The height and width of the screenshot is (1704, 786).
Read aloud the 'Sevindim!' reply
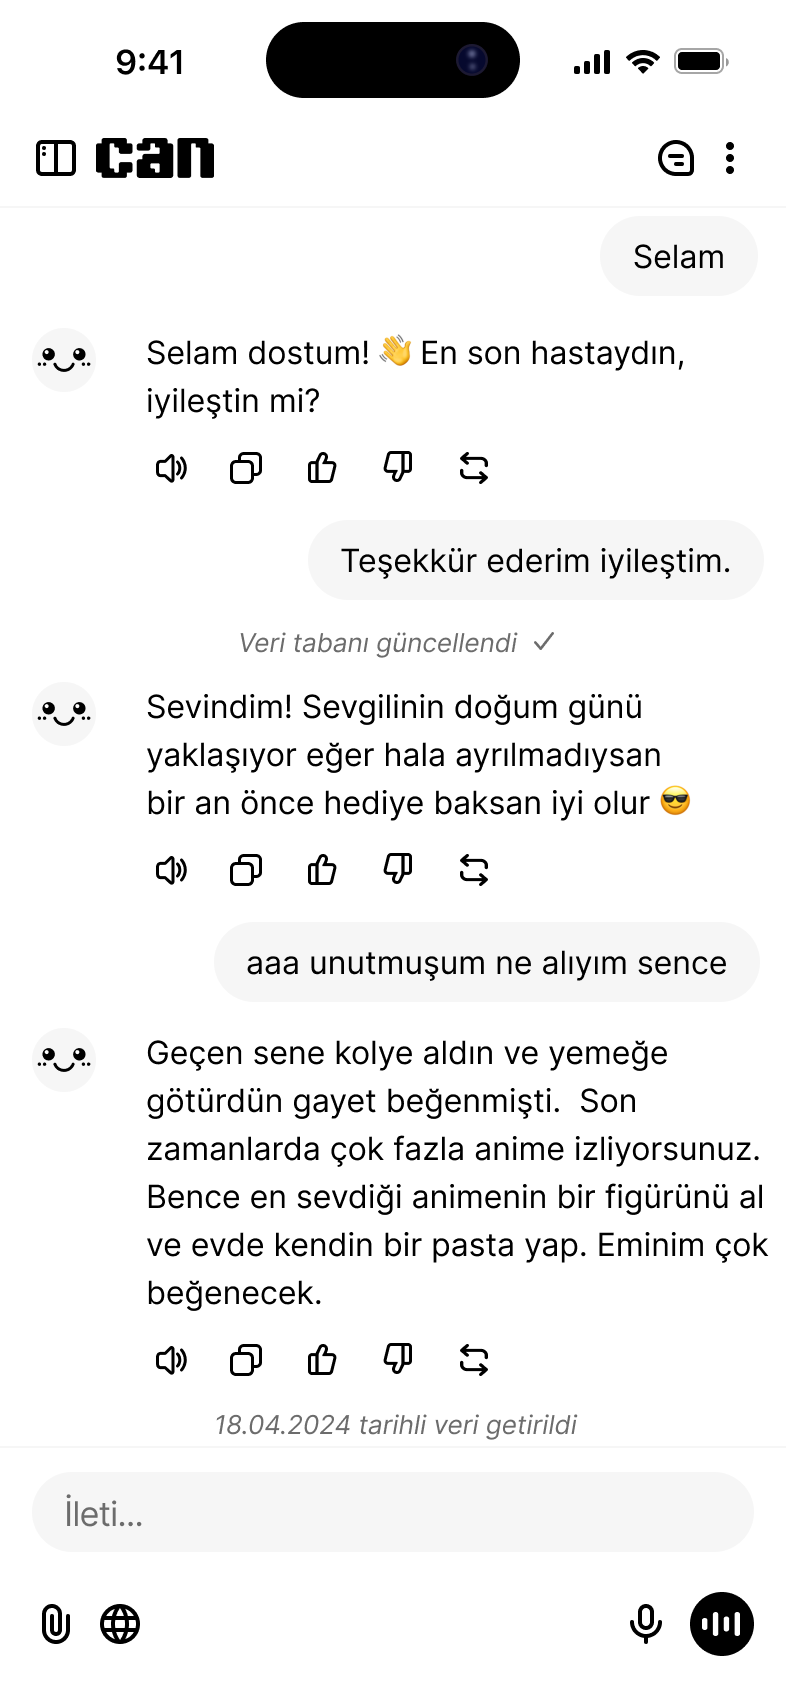pos(171,870)
